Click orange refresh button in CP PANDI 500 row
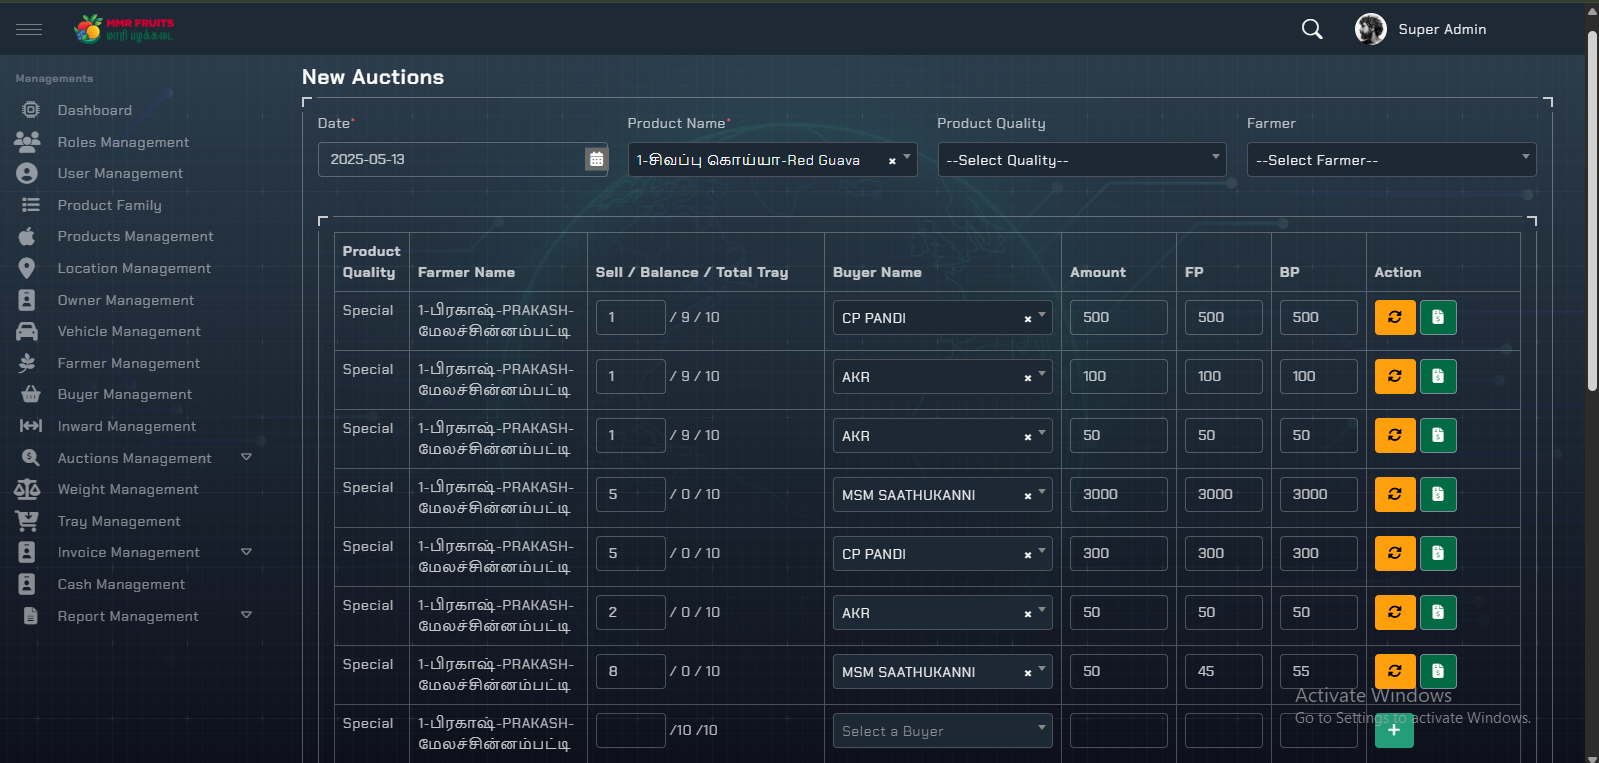The height and width of the screenshot is (763, 1599). point(1394,317)
